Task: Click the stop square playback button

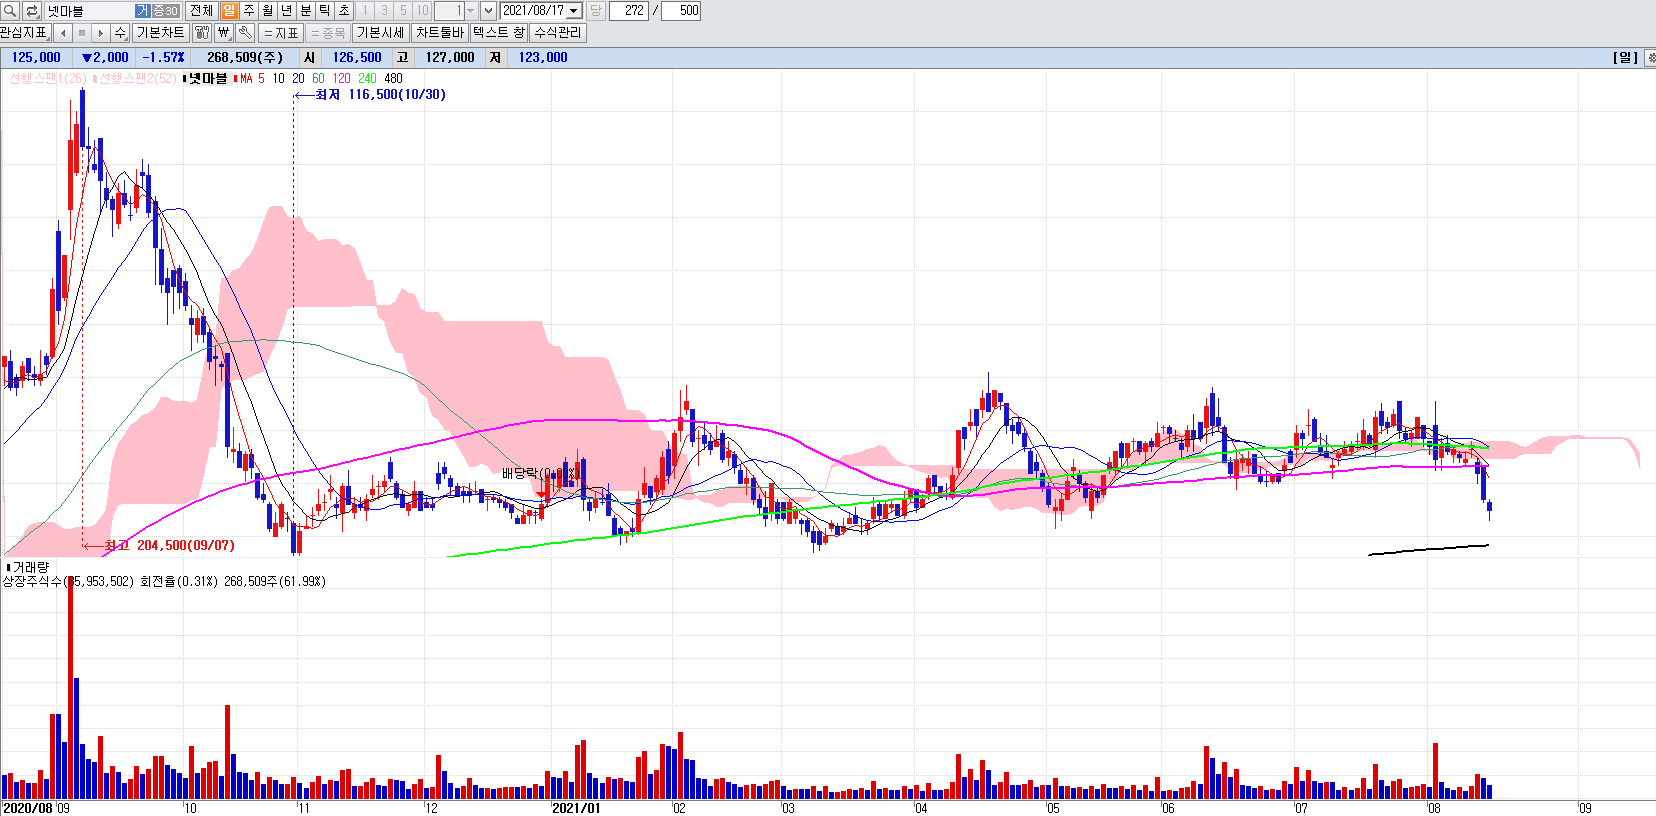Action: tap(82, 33)
